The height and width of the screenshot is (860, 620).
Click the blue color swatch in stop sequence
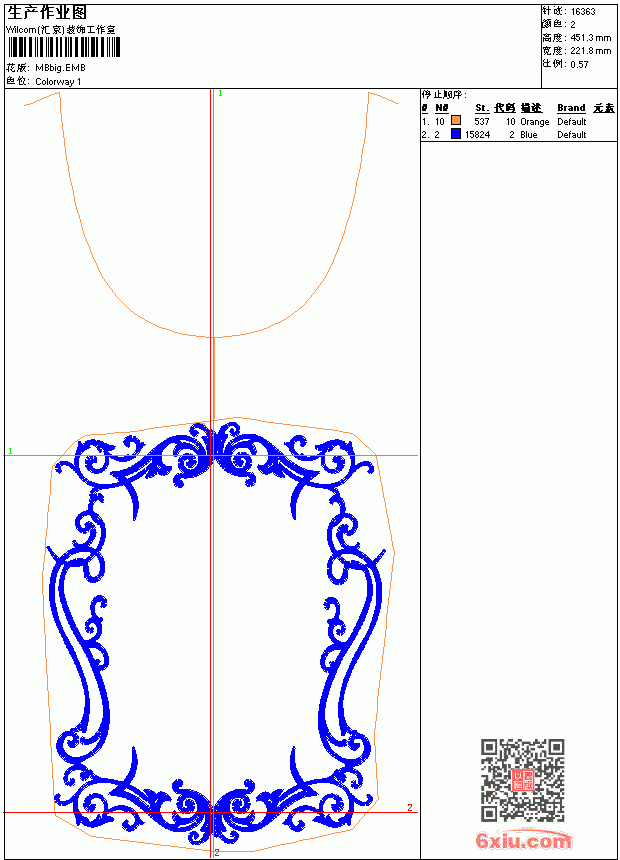click(x=456, y=133)
